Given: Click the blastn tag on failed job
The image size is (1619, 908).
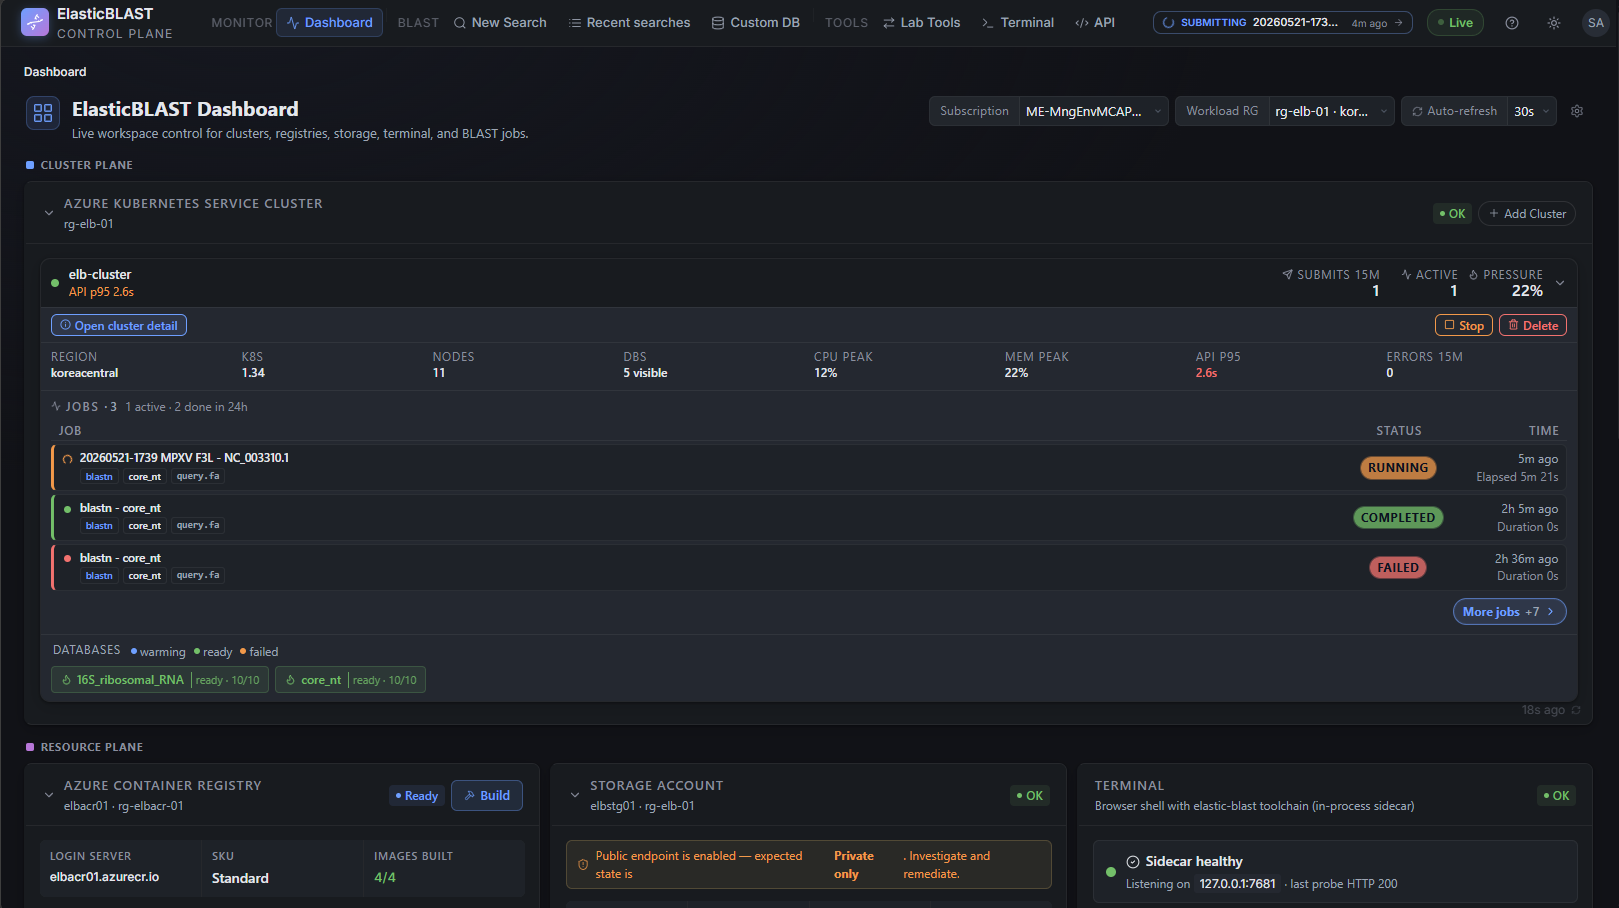Looking at the screenshot, I should click(x=99, y=576).
